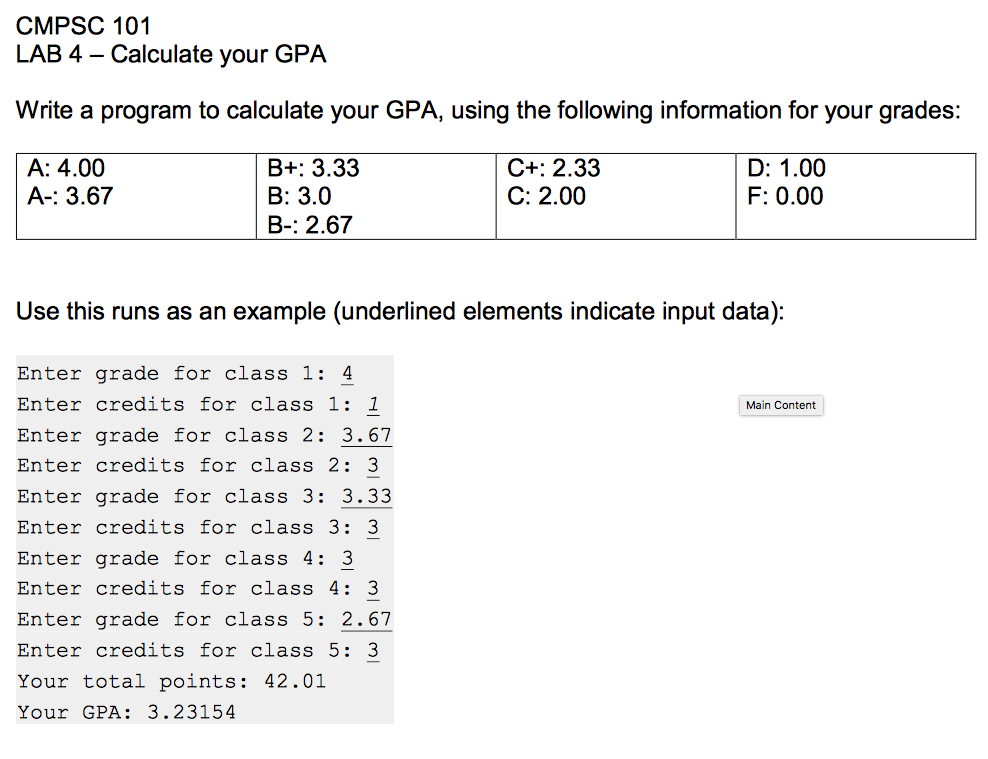Screen dimensions: 988x759
Task: Select the A-: 3.67 table entry
Action: tap(71, 196)
